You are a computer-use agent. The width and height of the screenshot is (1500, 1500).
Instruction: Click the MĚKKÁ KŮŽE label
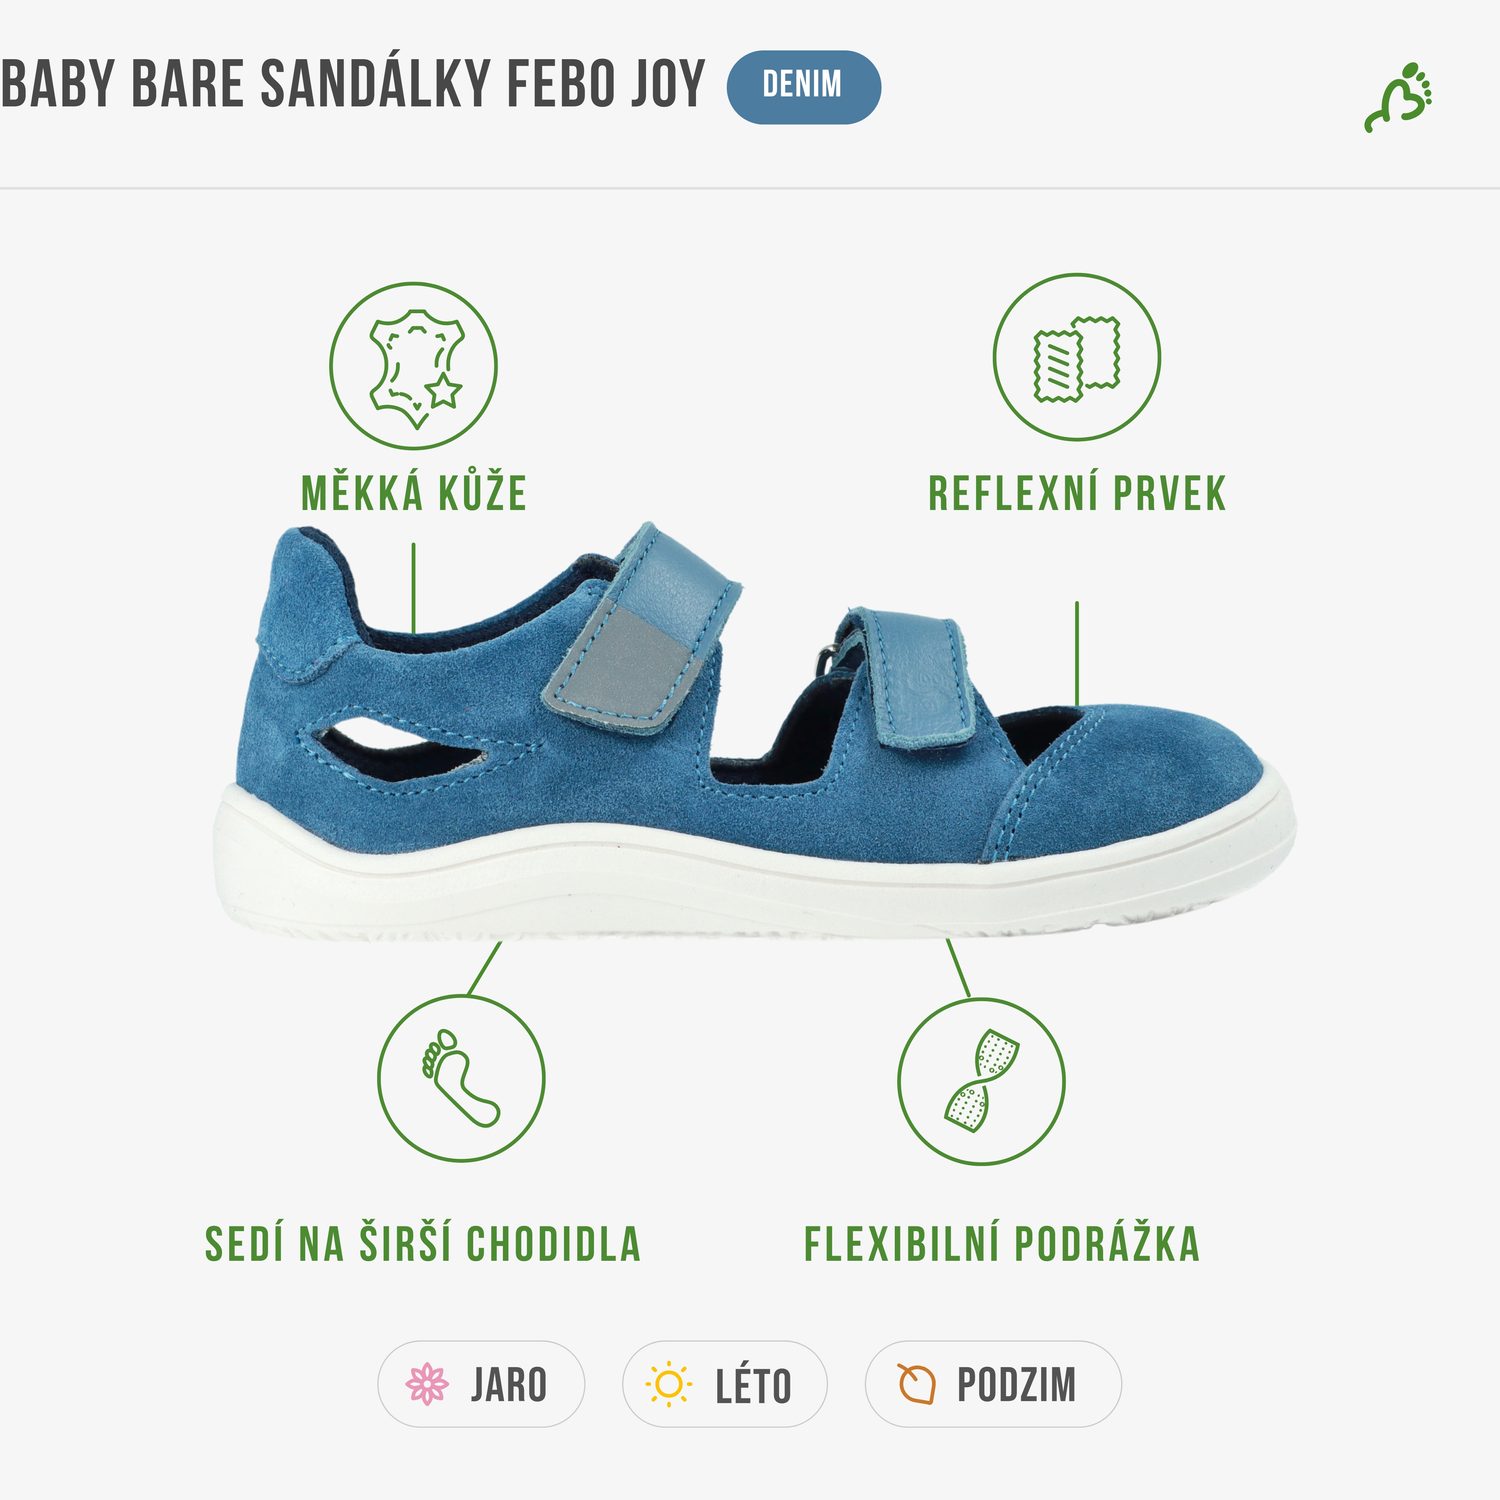pyautogui.click(x=414, y=492)
